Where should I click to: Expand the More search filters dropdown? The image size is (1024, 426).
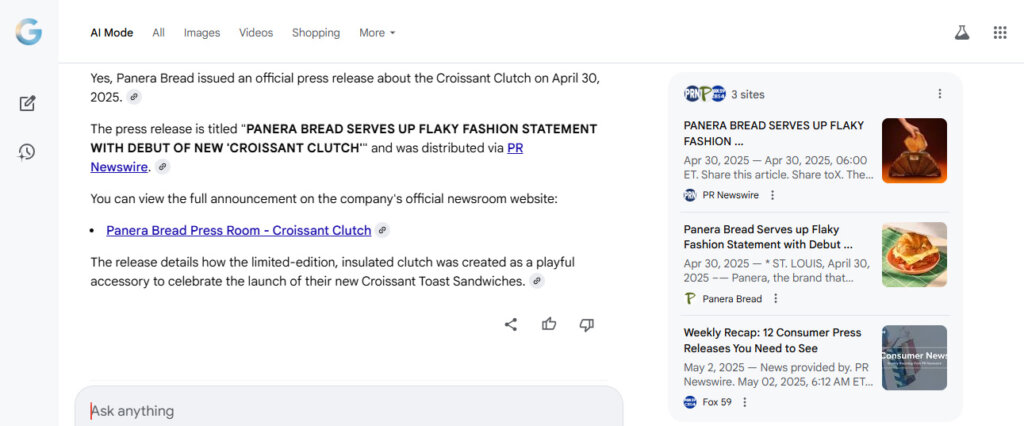(x=377, y=32)
